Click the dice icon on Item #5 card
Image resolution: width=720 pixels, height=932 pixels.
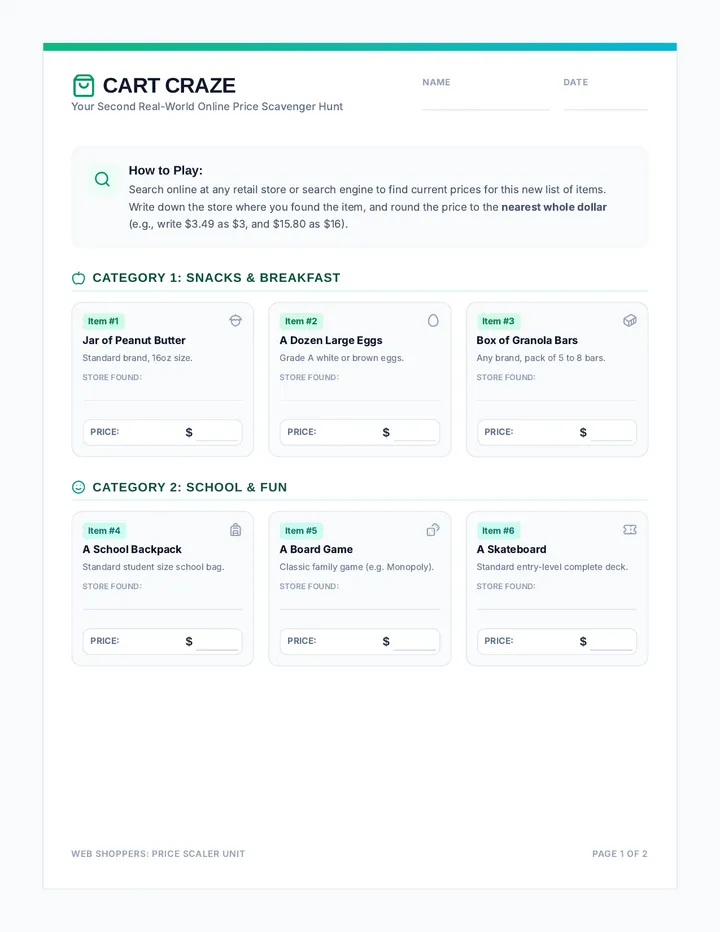(433, 530)
